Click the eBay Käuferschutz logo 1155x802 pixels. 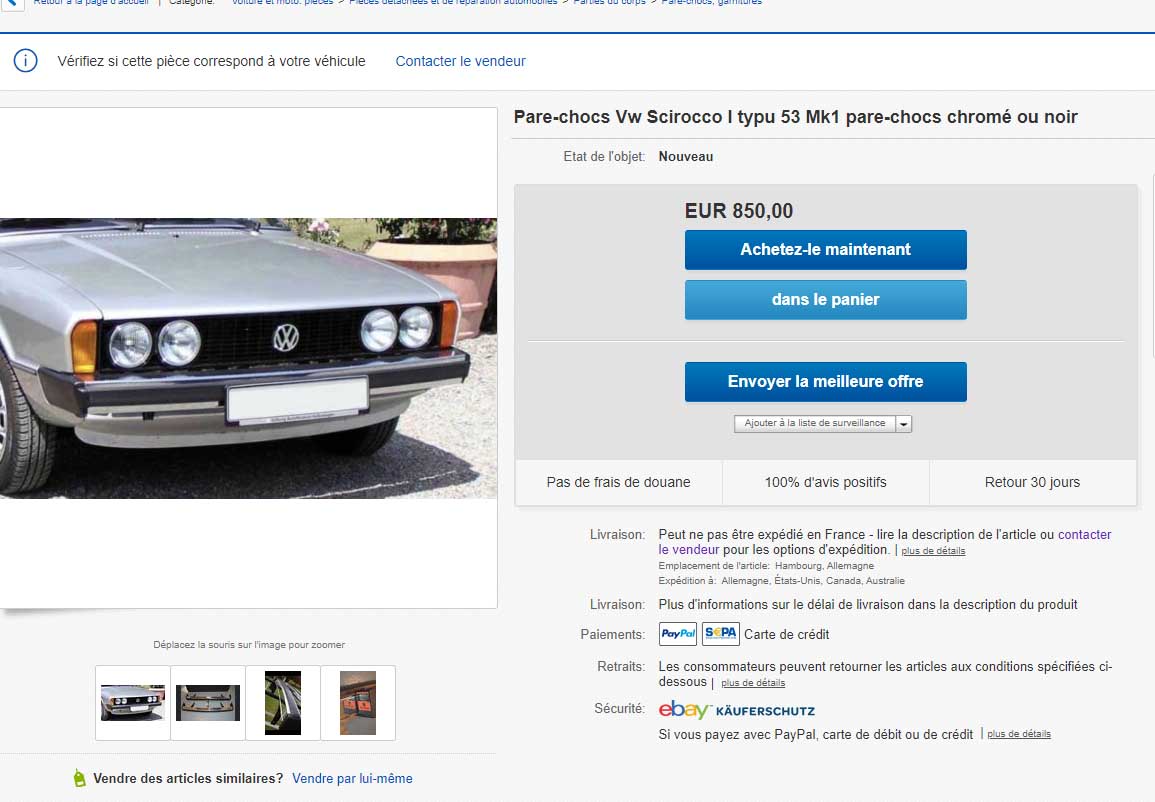(x=737, y=710)
